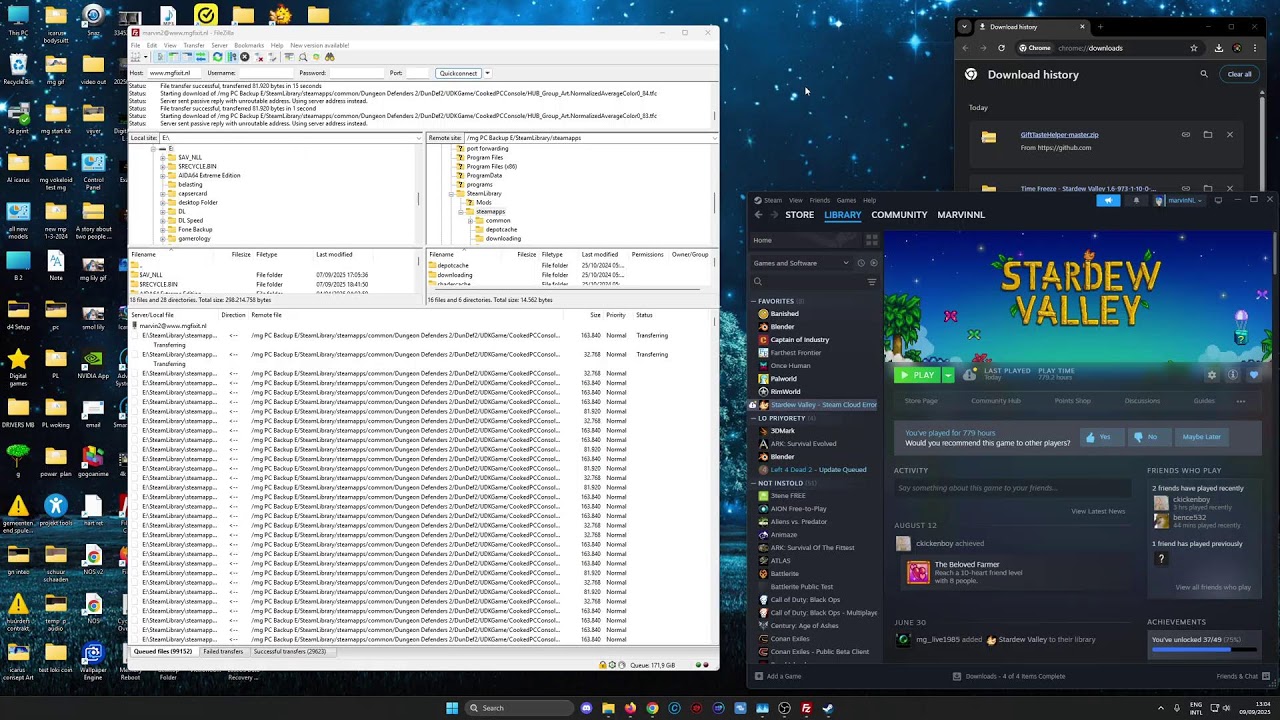The height and width of the screenshot is (720, 1280).
Task: Click Steam notifications bell icon
Action: (1136, 200)
